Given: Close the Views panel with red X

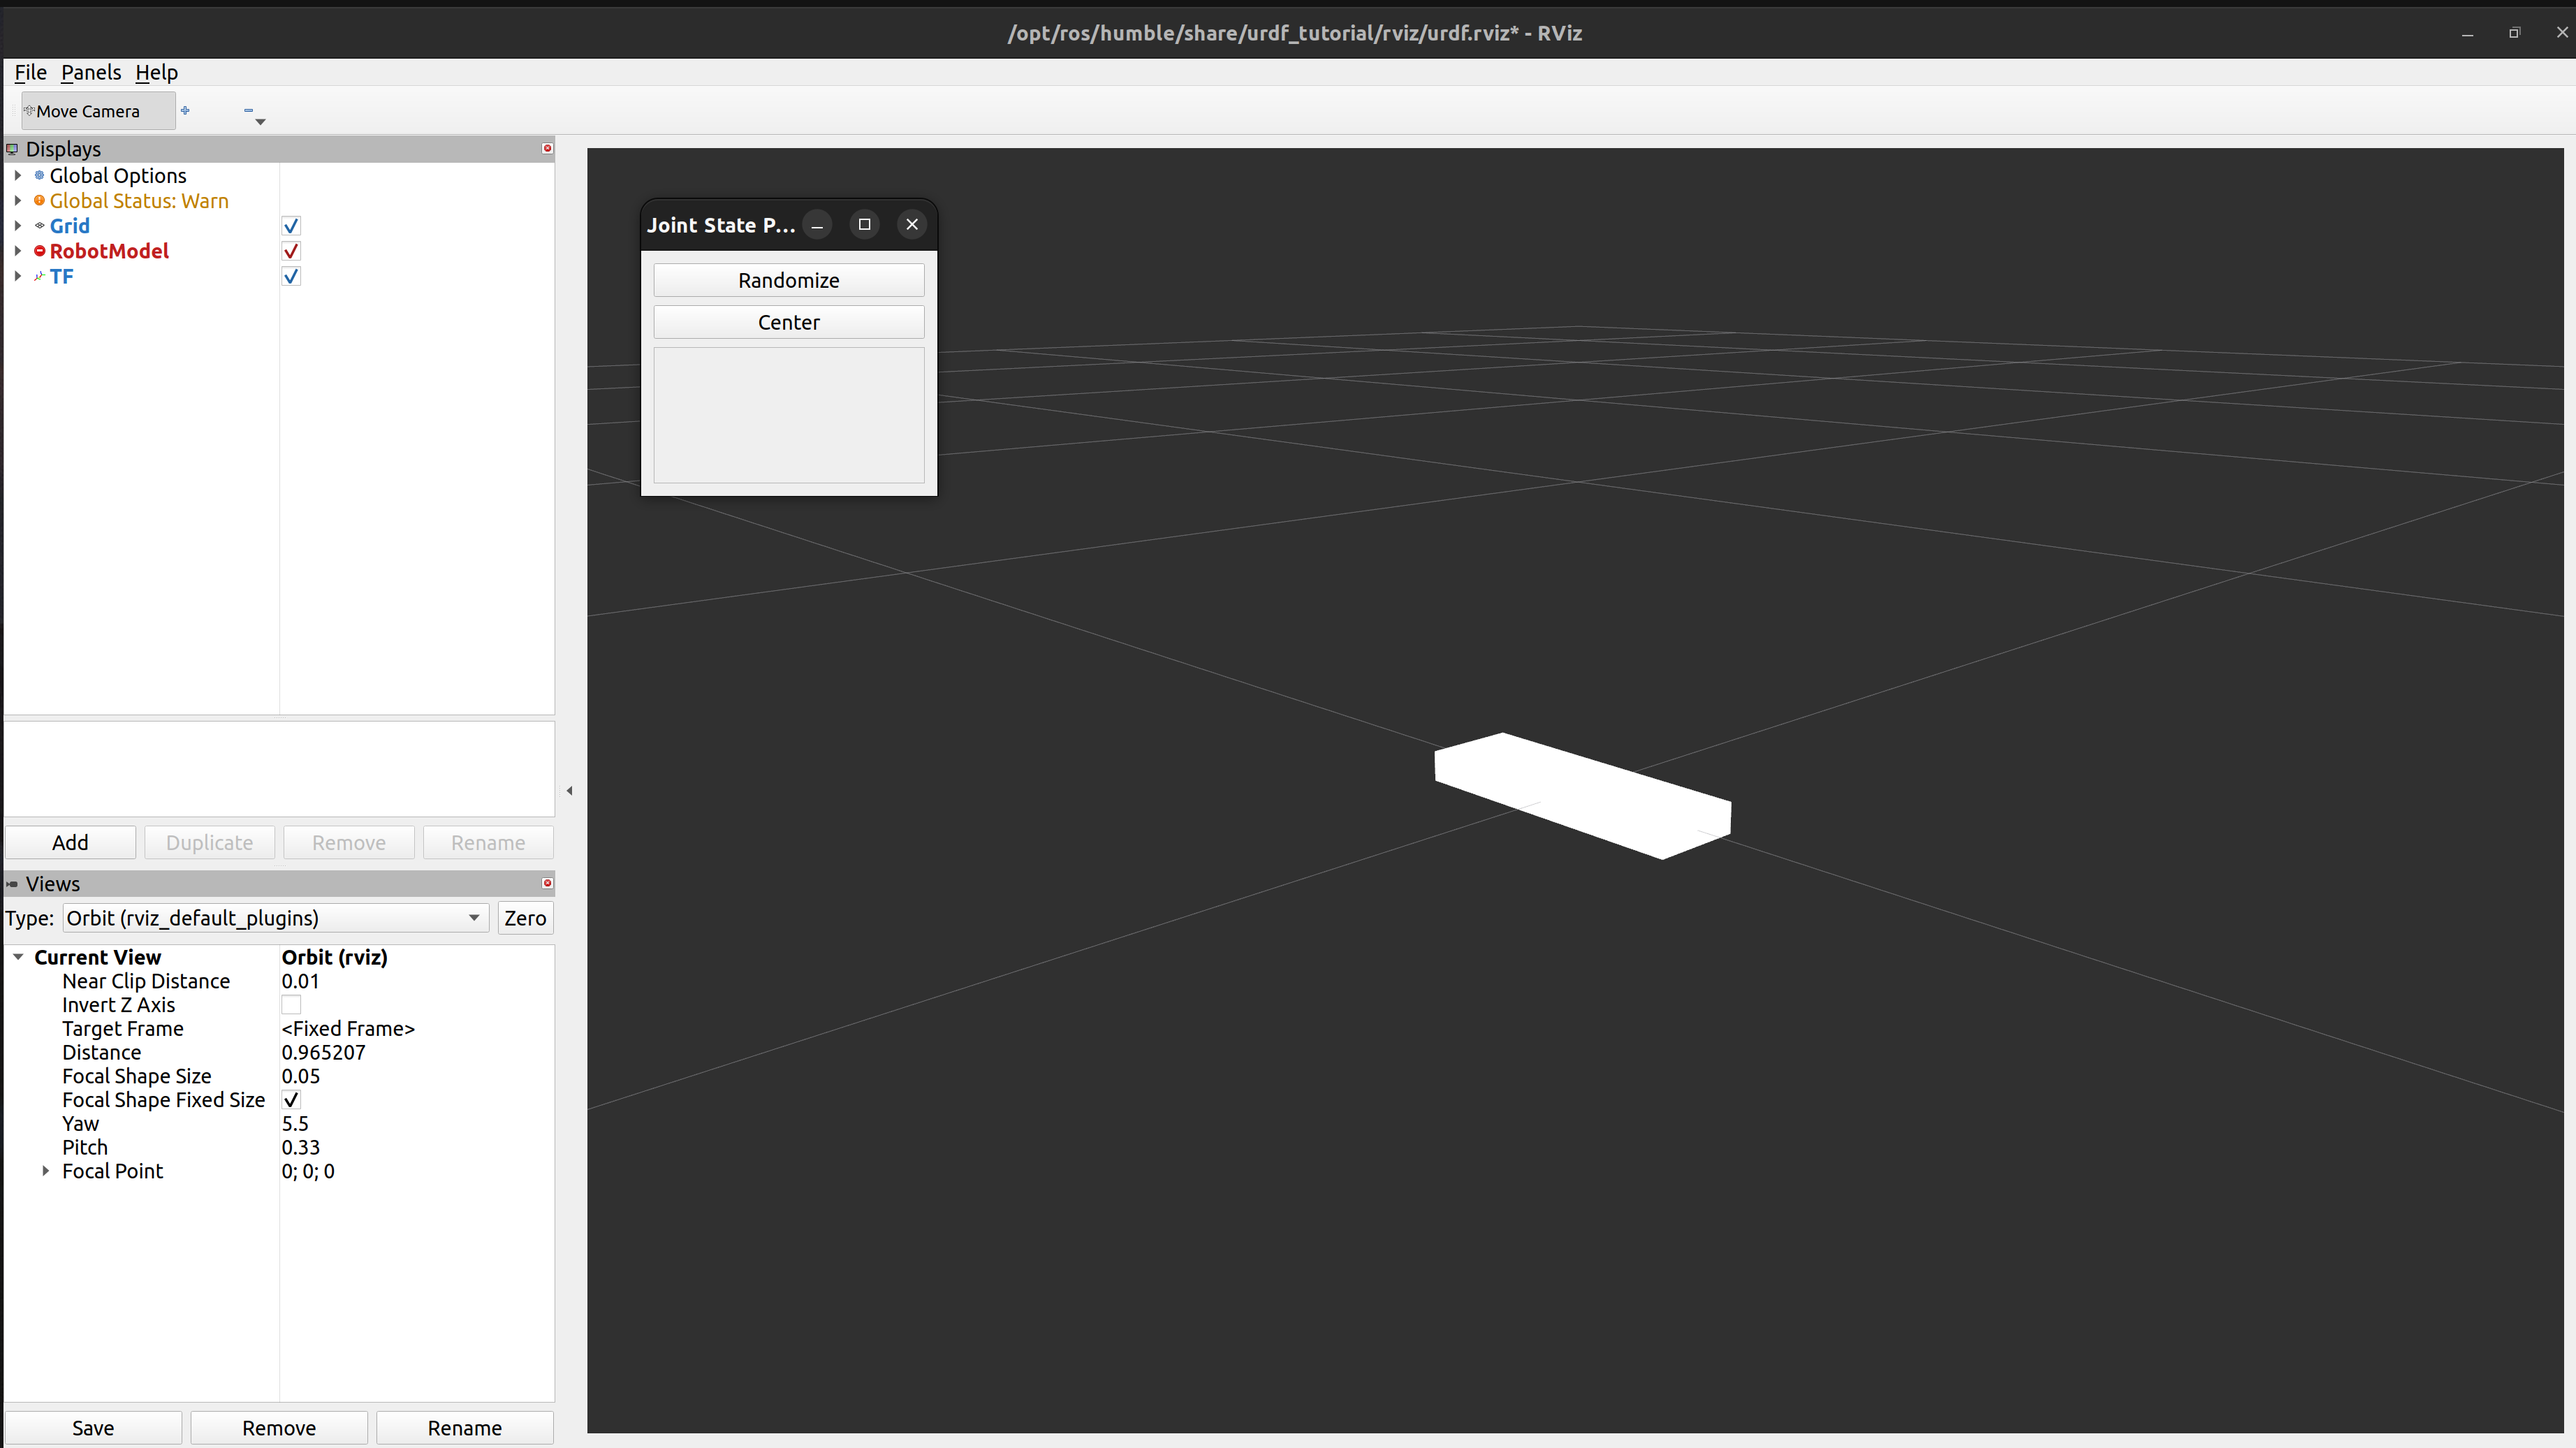Looking at the screenshot, I should pyautogui.click(x=547, y=883).
